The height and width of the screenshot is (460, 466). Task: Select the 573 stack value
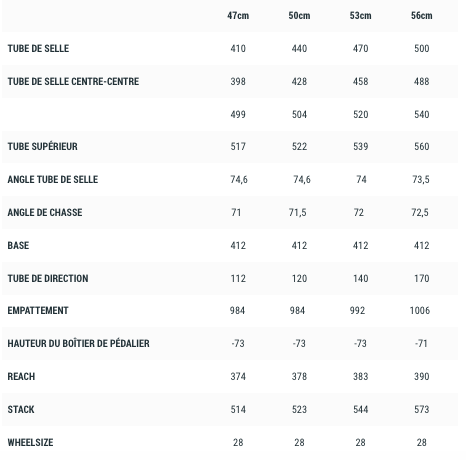(x=422, y=410)
